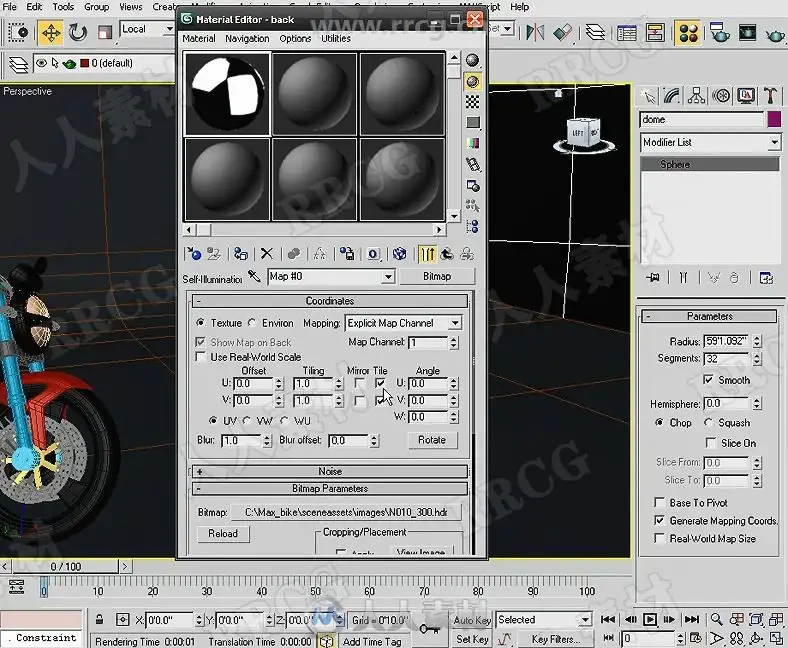Enable Use Real-World Scale checkbox

[x=202, y=357]
